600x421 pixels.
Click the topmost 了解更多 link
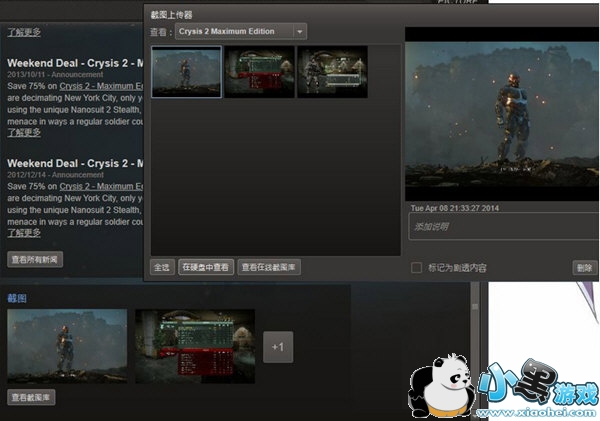(x=24, y=32)
